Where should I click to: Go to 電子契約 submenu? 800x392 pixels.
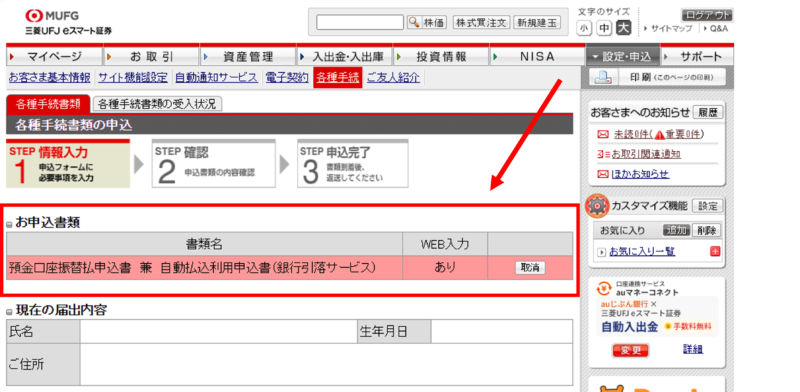(x=287, y=78)
